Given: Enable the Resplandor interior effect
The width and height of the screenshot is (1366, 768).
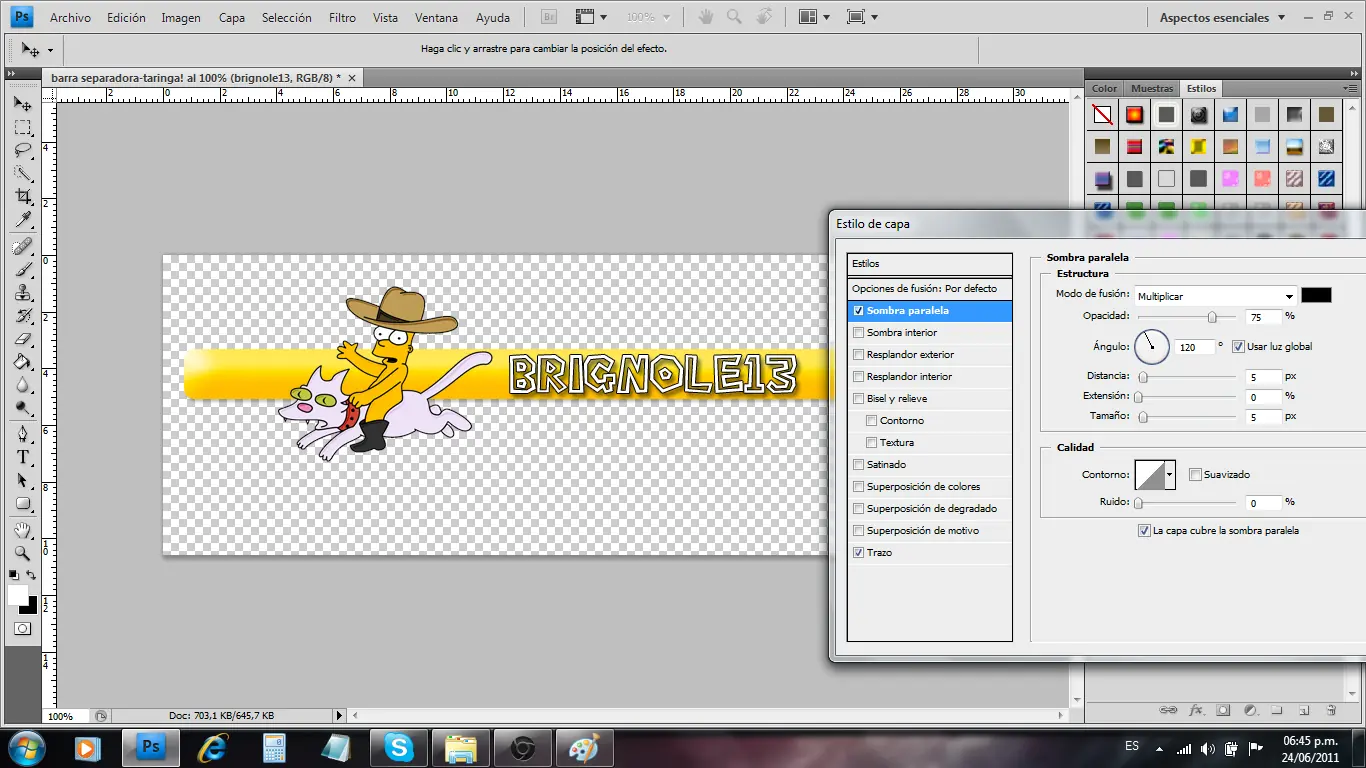Looking at the screenshot, I should (x=858, y=377).
